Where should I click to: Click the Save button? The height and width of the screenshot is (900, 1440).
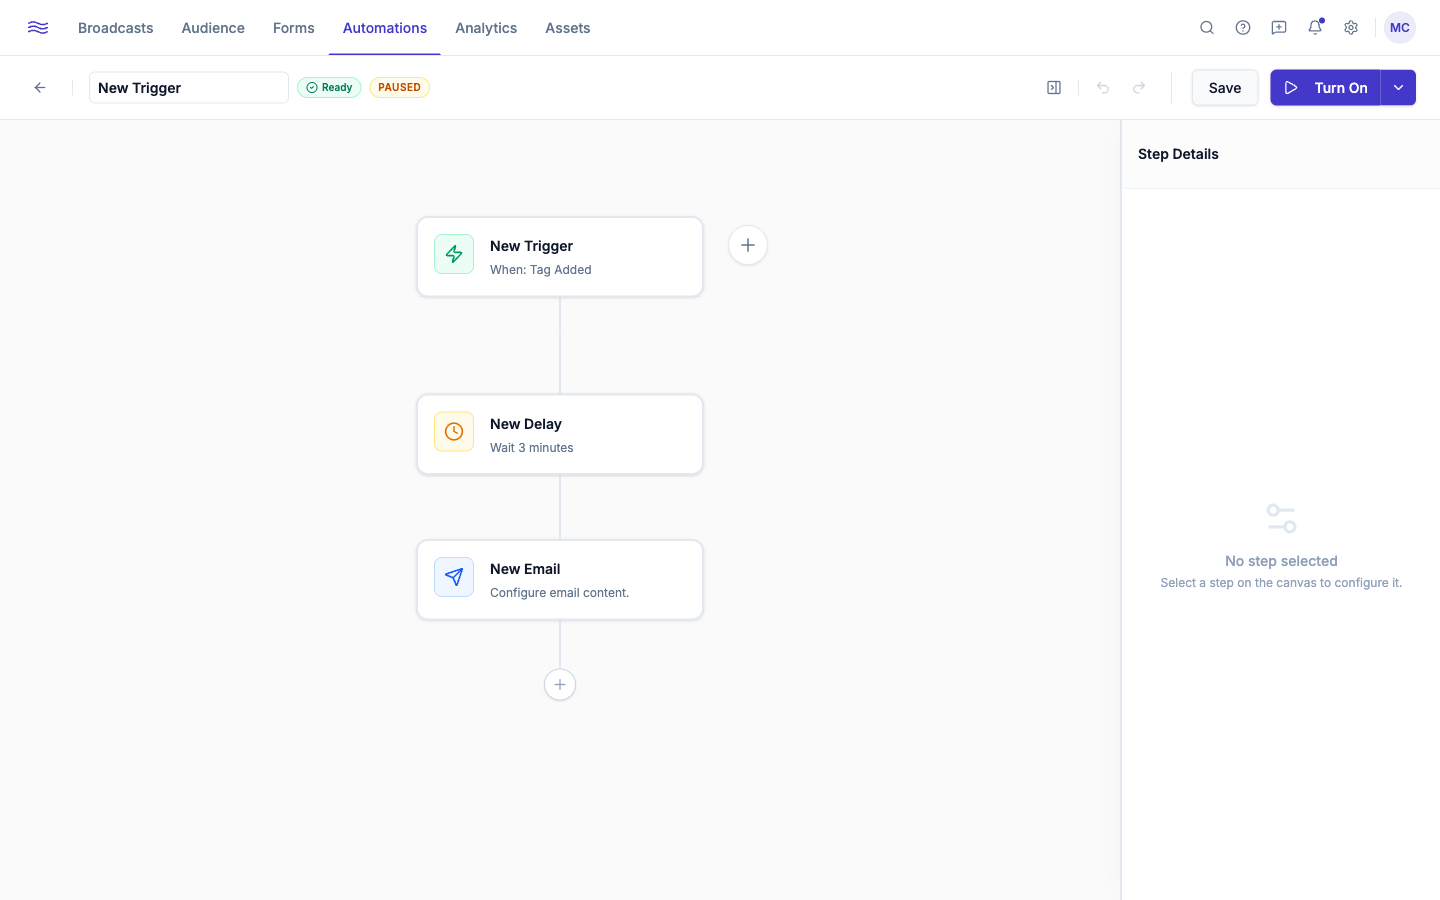(1225, 88)
